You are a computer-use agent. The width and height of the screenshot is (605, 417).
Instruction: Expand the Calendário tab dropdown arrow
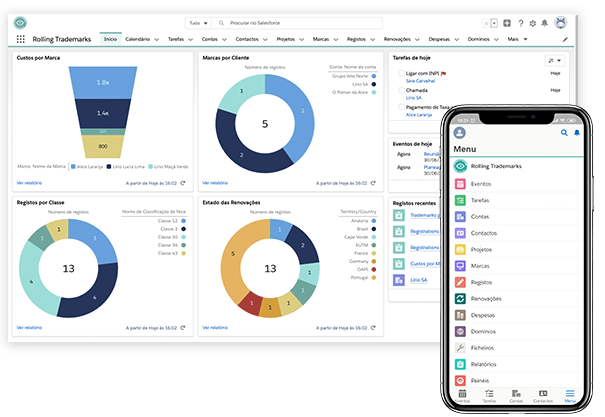pyautogui.click(x=158, y=39)
